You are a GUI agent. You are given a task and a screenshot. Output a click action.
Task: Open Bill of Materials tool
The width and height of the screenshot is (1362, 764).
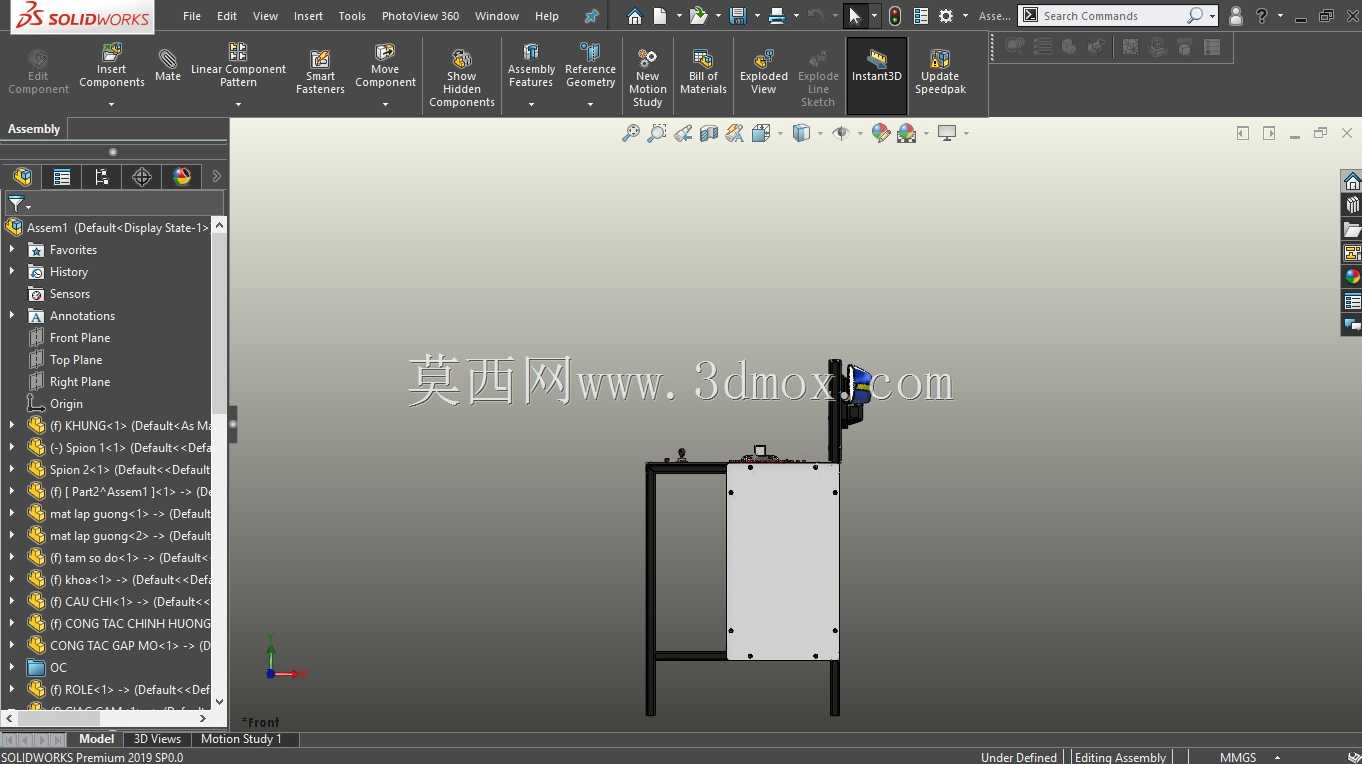tap(703, 72)
